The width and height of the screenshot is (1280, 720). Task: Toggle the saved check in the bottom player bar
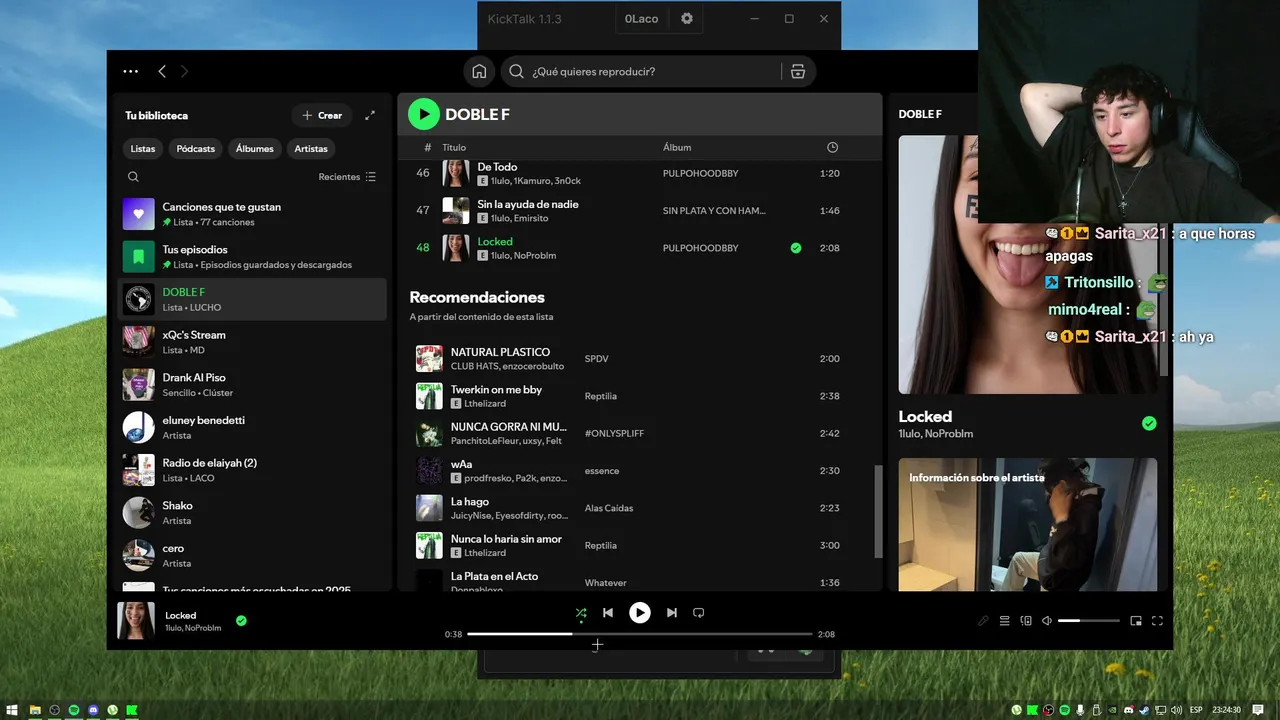click(241, 621)
